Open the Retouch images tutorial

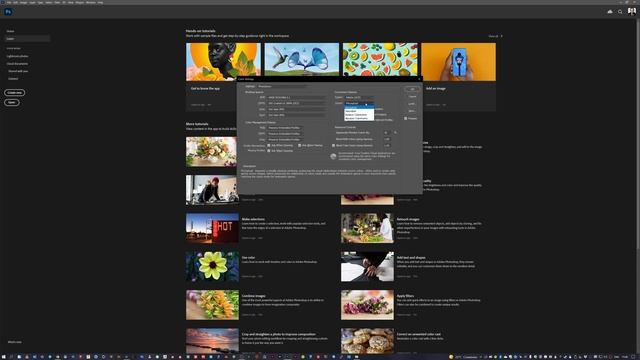coord(367,228)
